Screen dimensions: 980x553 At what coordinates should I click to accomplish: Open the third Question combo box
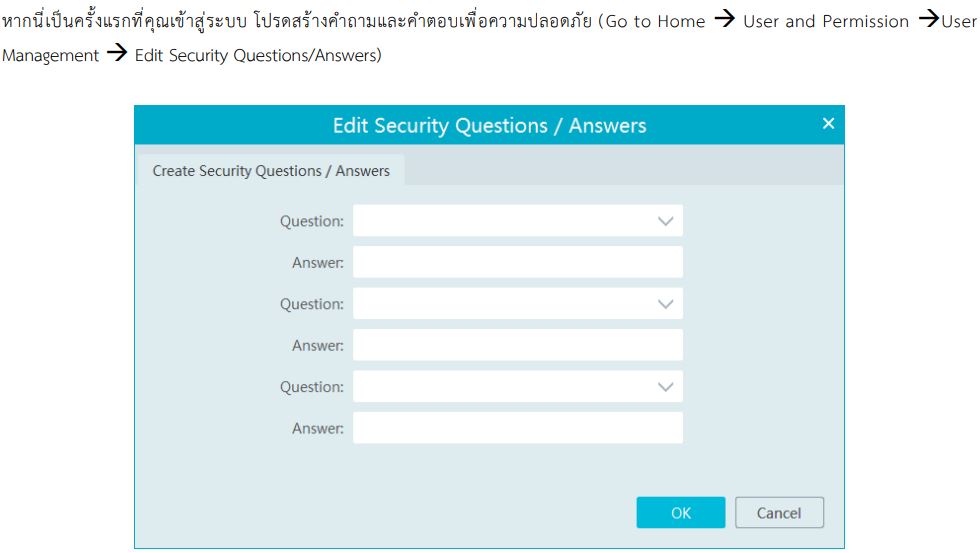click(500, 387)
